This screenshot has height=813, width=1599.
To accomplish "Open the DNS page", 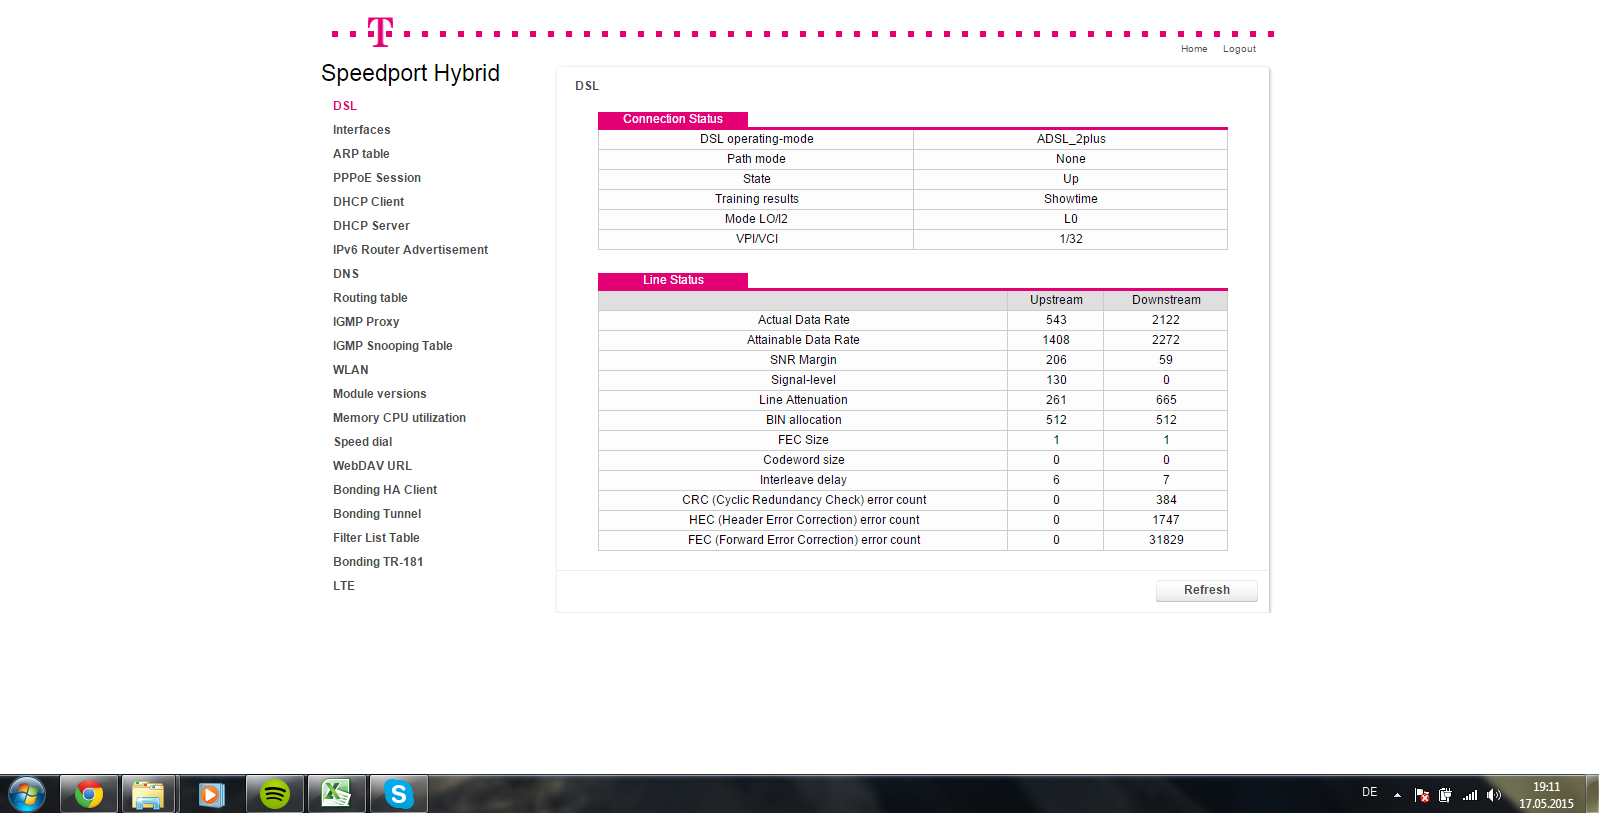I will (346, 274).
